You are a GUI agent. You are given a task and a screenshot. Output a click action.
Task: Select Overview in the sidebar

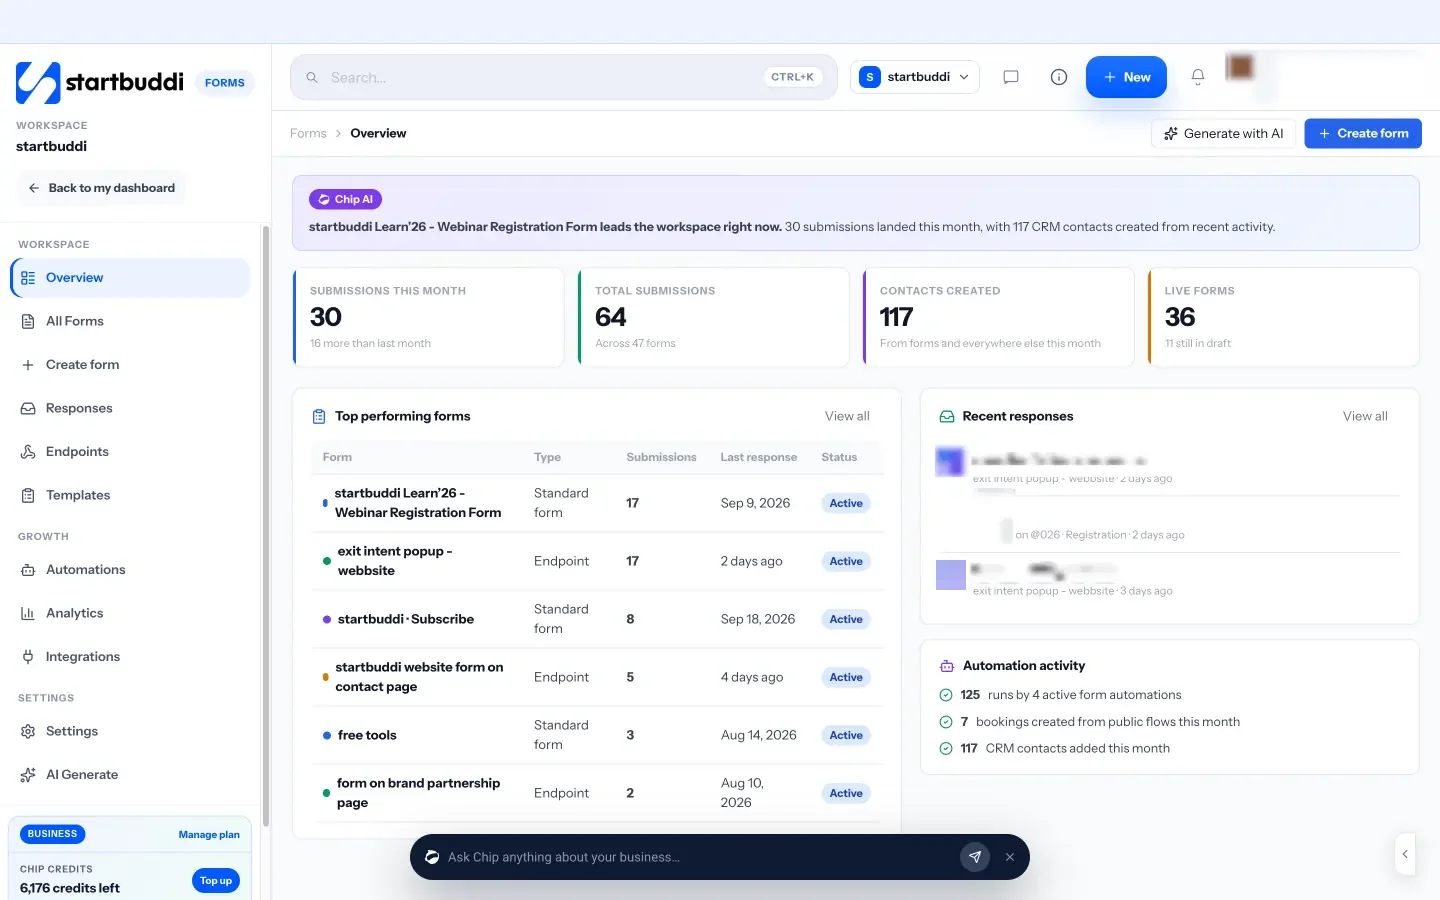130,278
